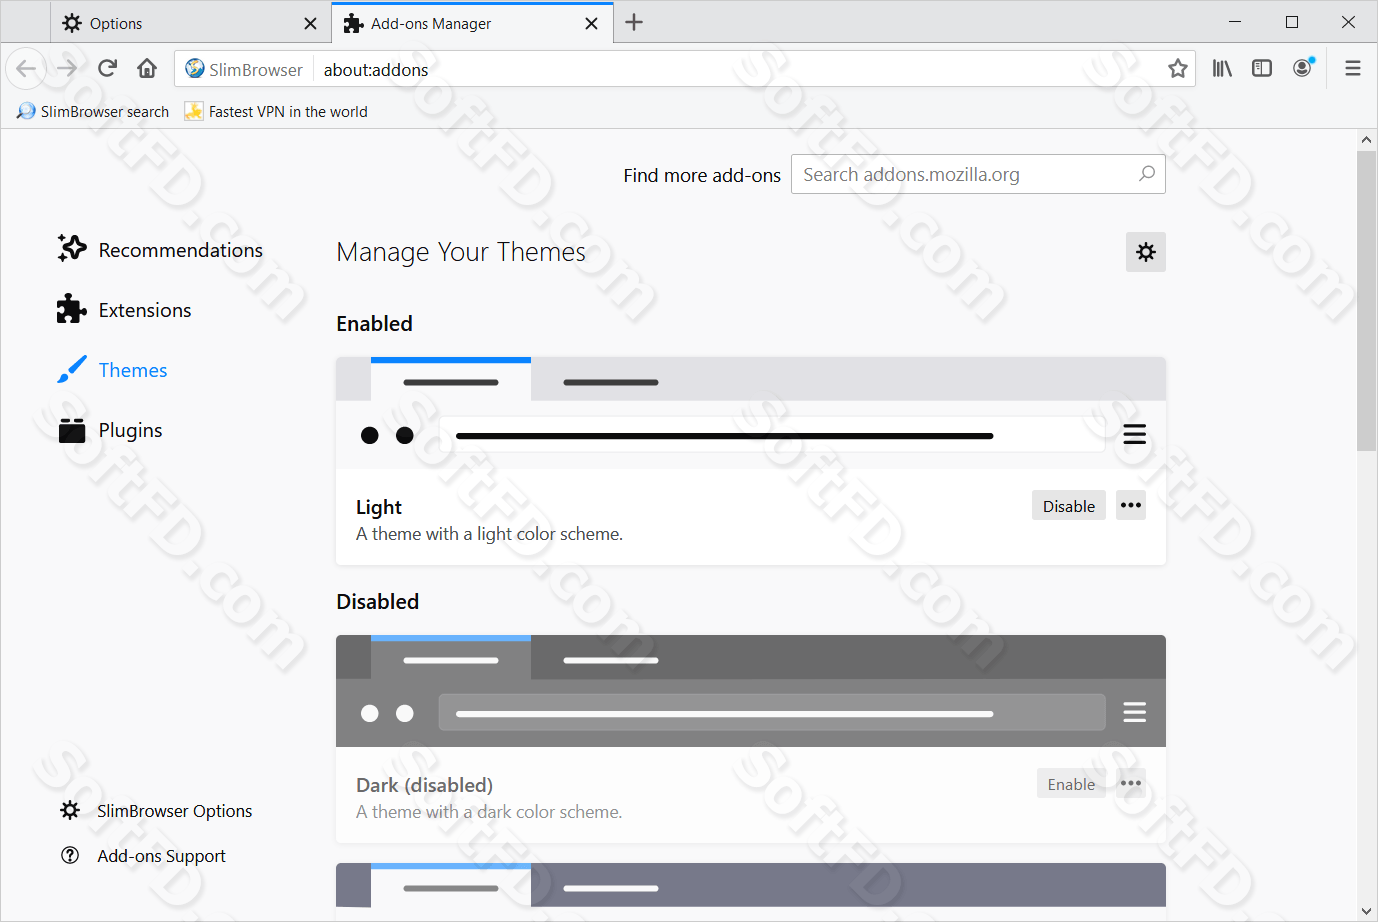Go forward with the Forward arrow

67,69
